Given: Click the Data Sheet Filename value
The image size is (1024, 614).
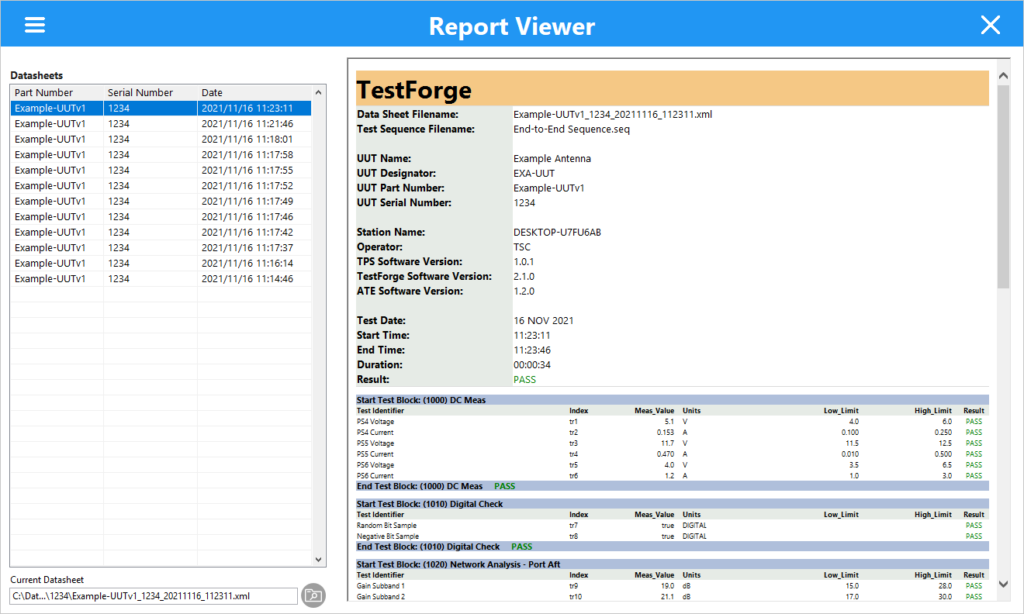Looking at the screenshot, I should click(x=613, y=114).
